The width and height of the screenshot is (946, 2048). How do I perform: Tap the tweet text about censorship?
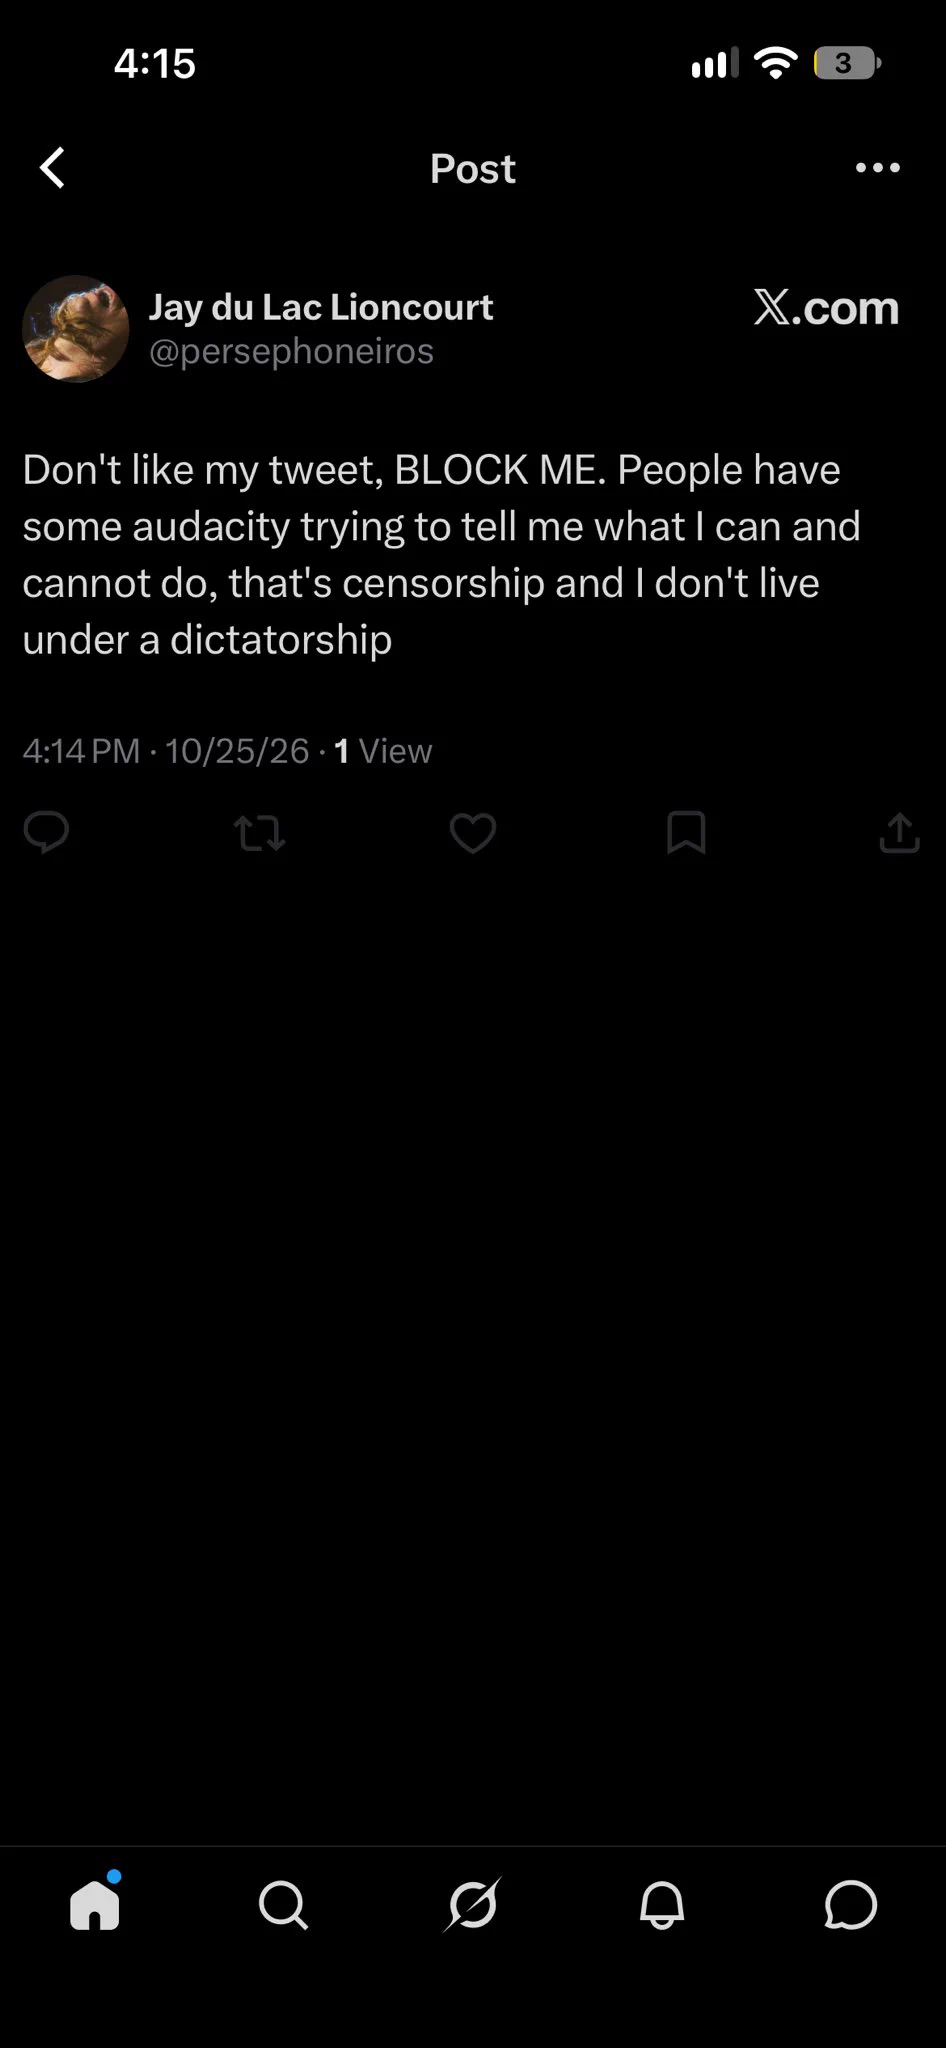441,555
